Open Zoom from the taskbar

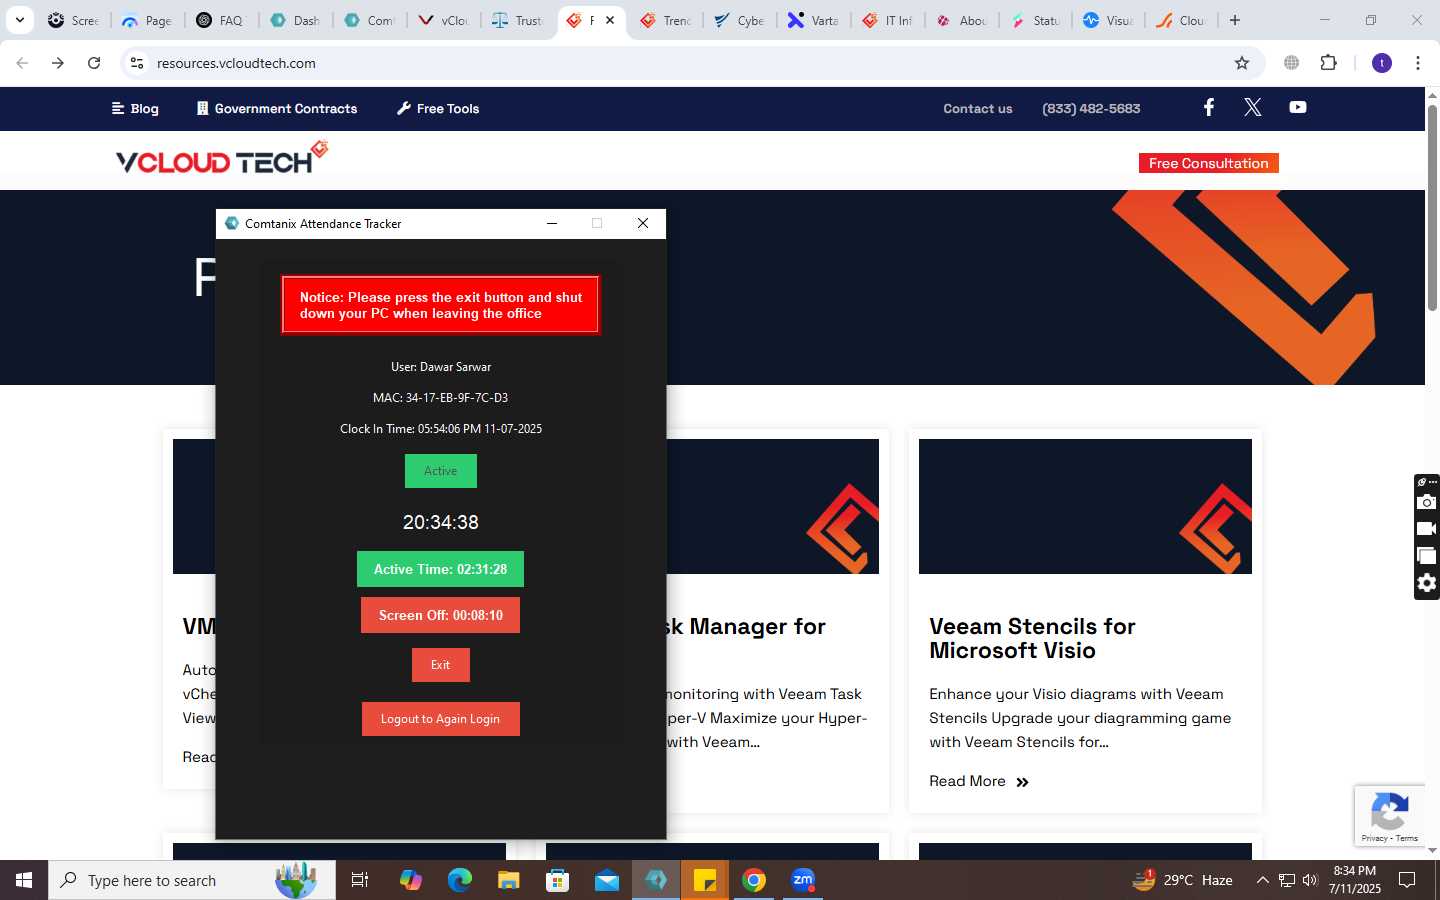tap(803, 880)
